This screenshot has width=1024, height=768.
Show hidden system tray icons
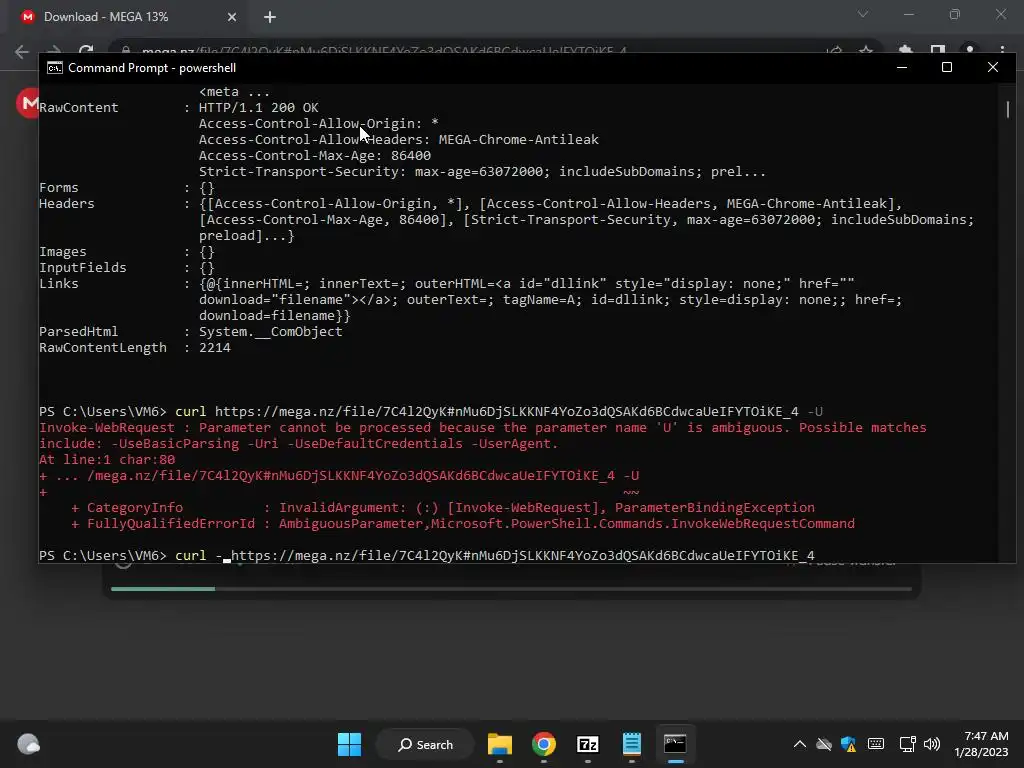(x=799, y=744)
